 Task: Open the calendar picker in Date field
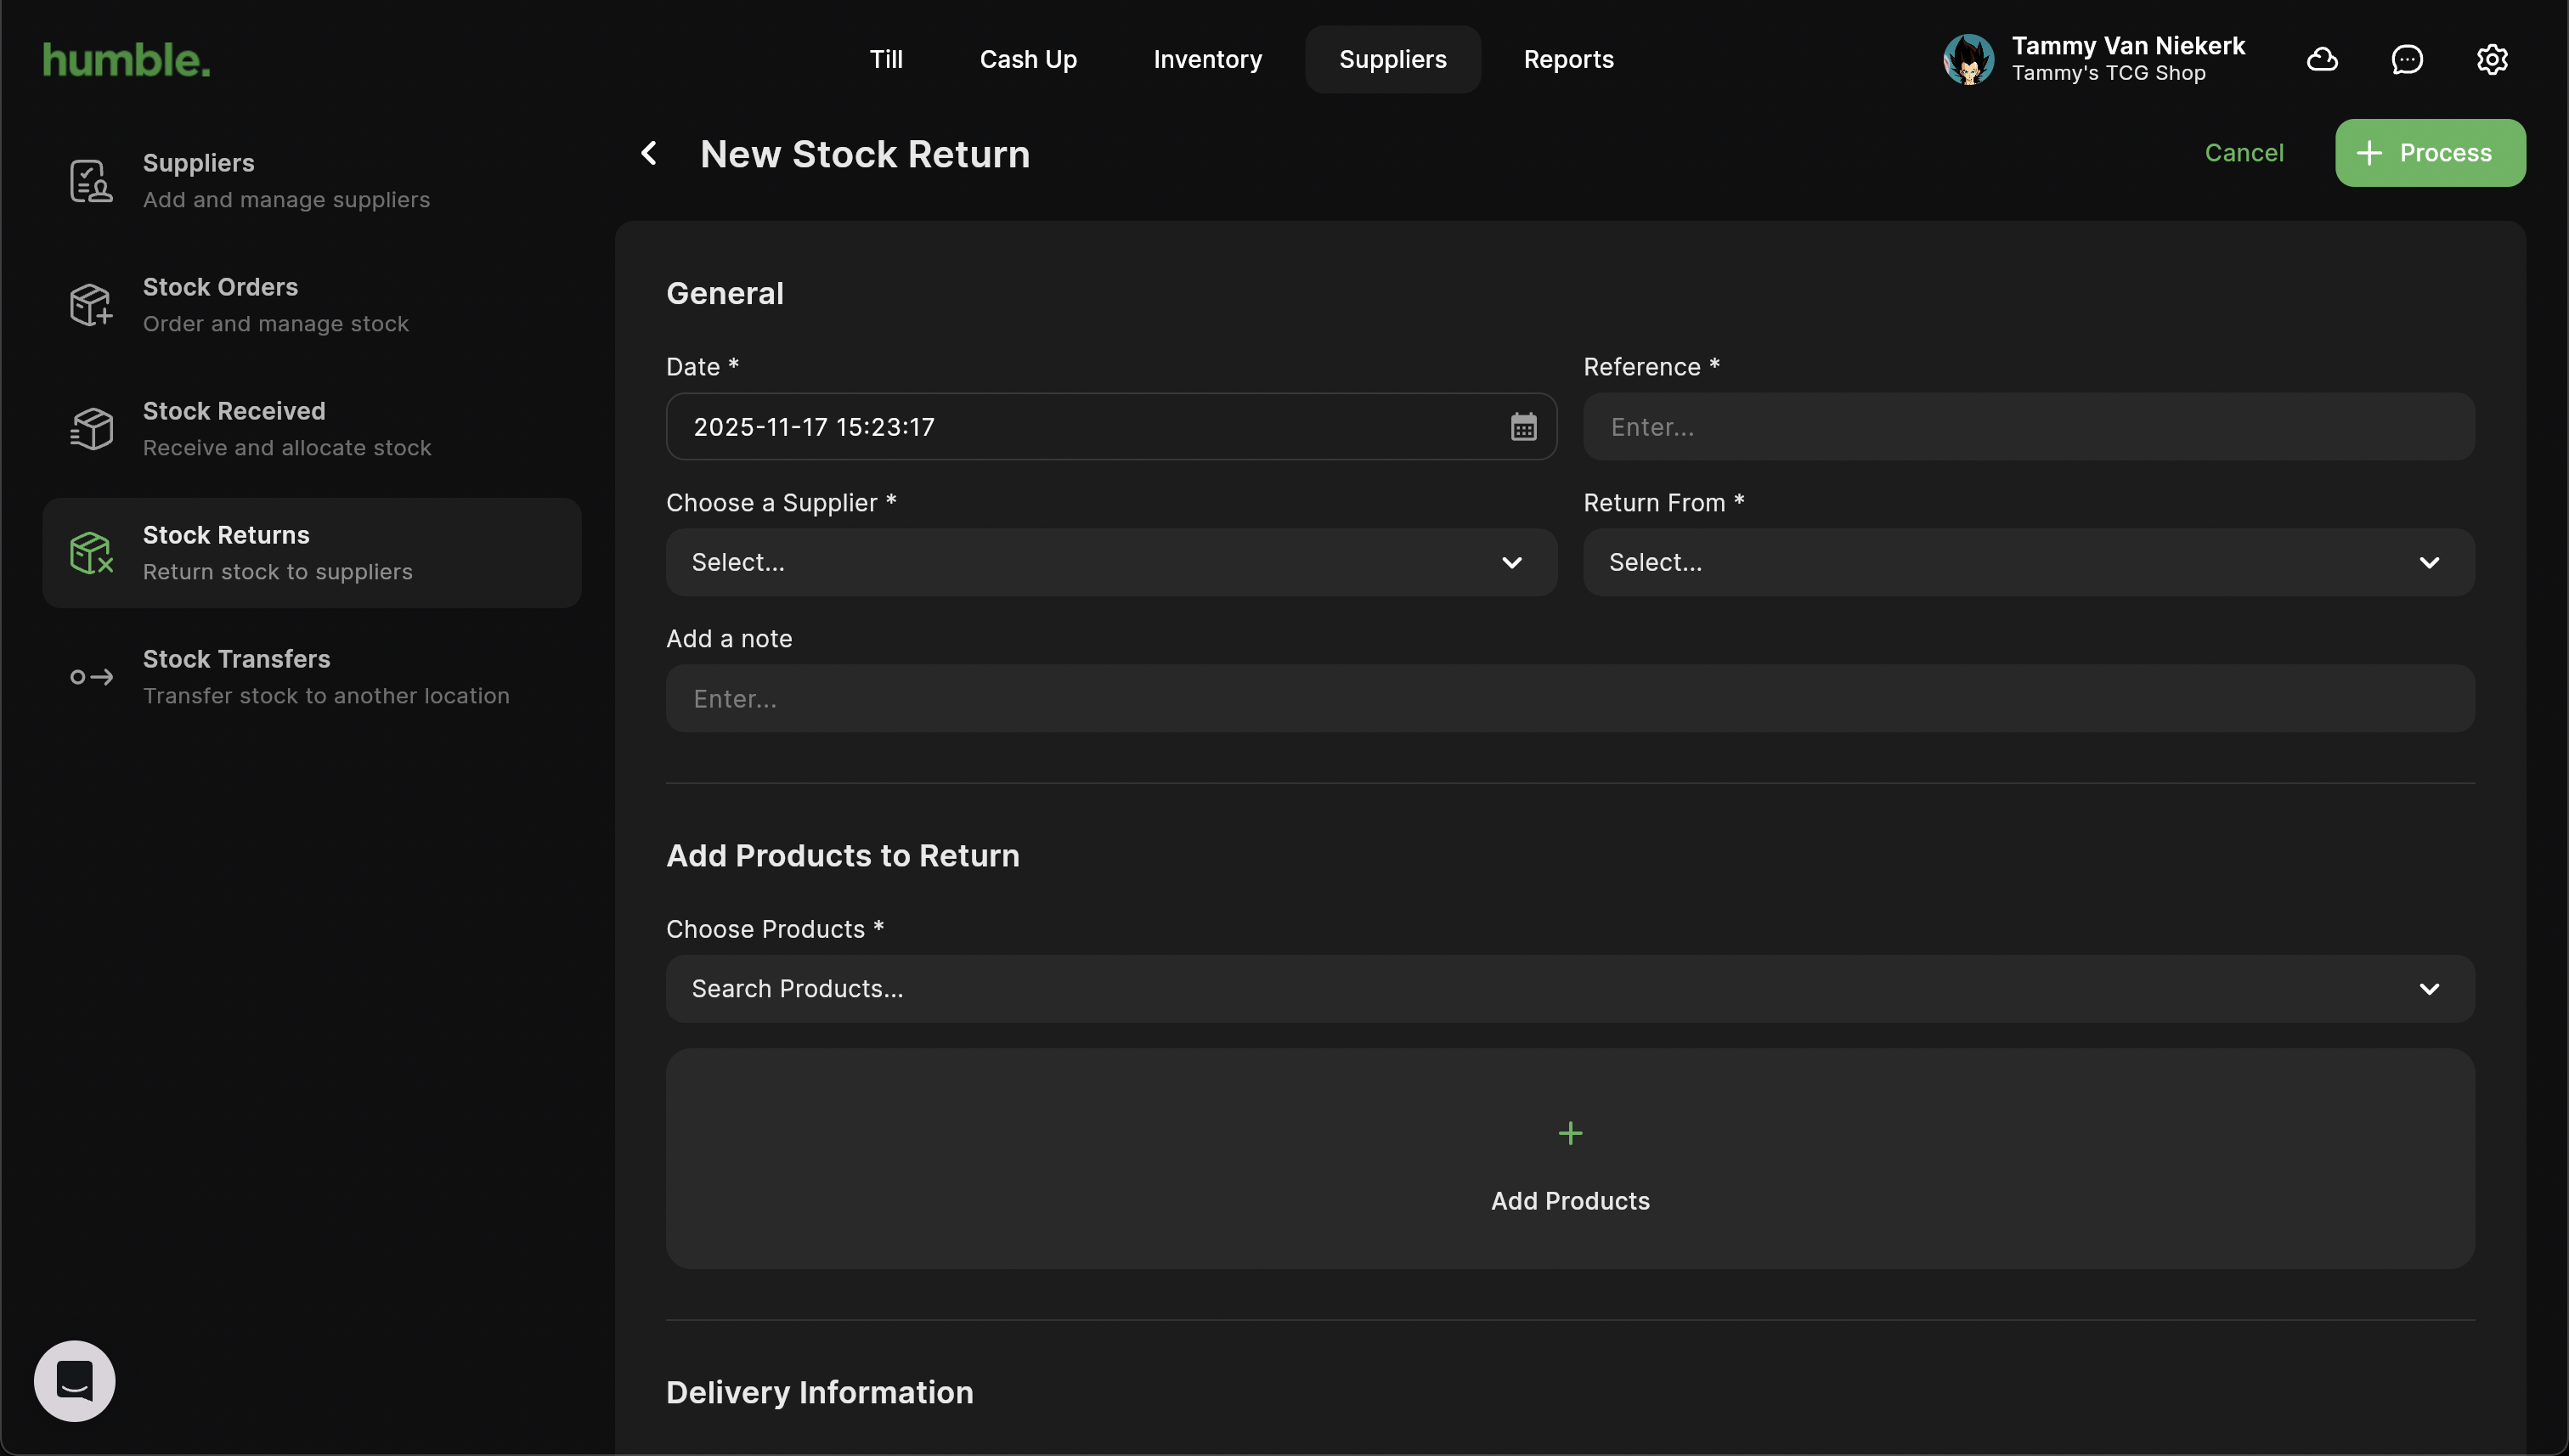pyautogui.click(x=1523, y=427)
